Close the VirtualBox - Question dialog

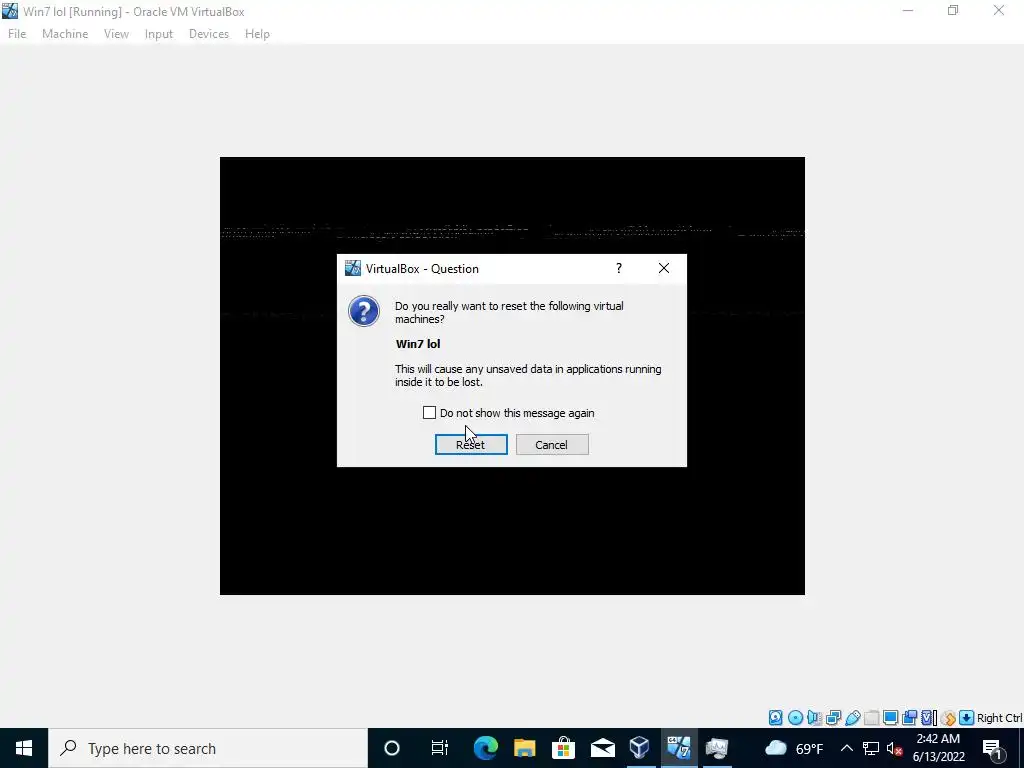click(x=664, y=268)
